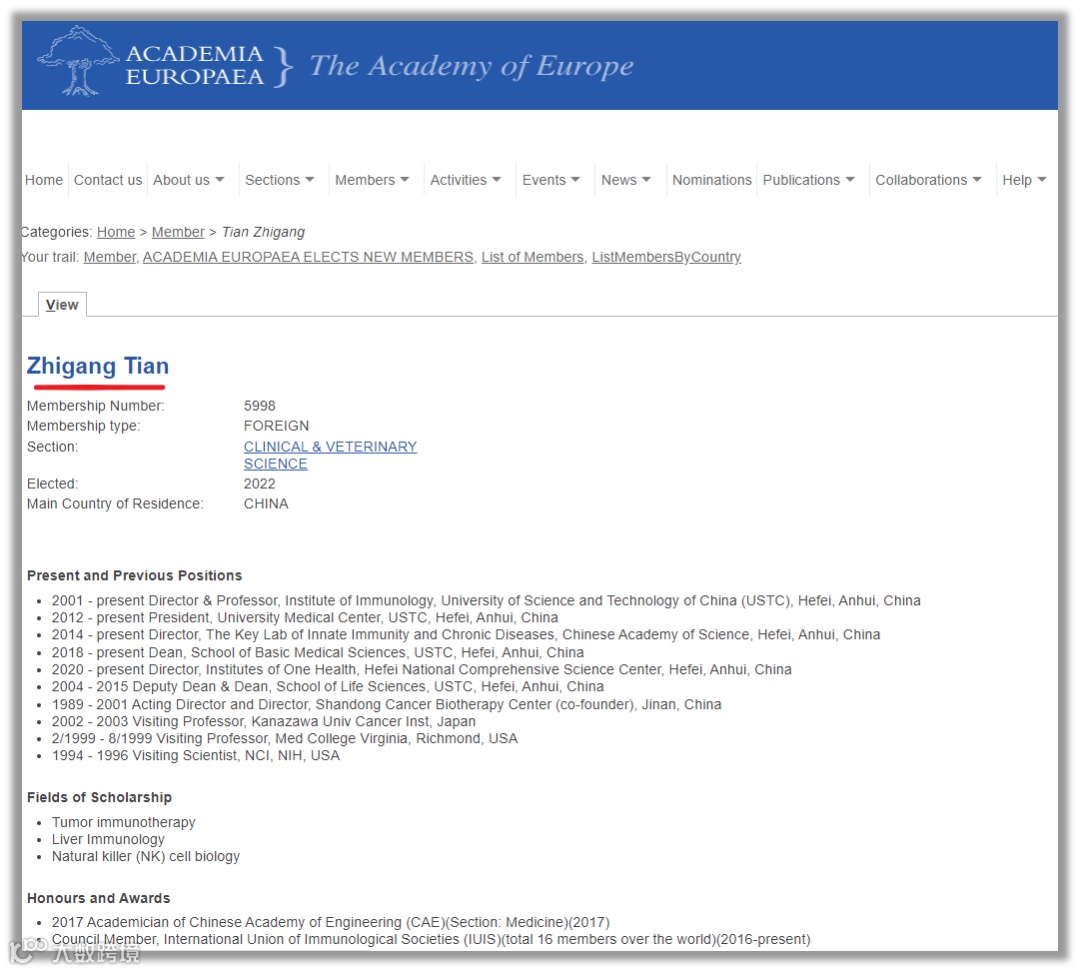This screenshot has height=972, width=1080.
Task: Open the List of Members trail link
Action: (x=532, y=257)
